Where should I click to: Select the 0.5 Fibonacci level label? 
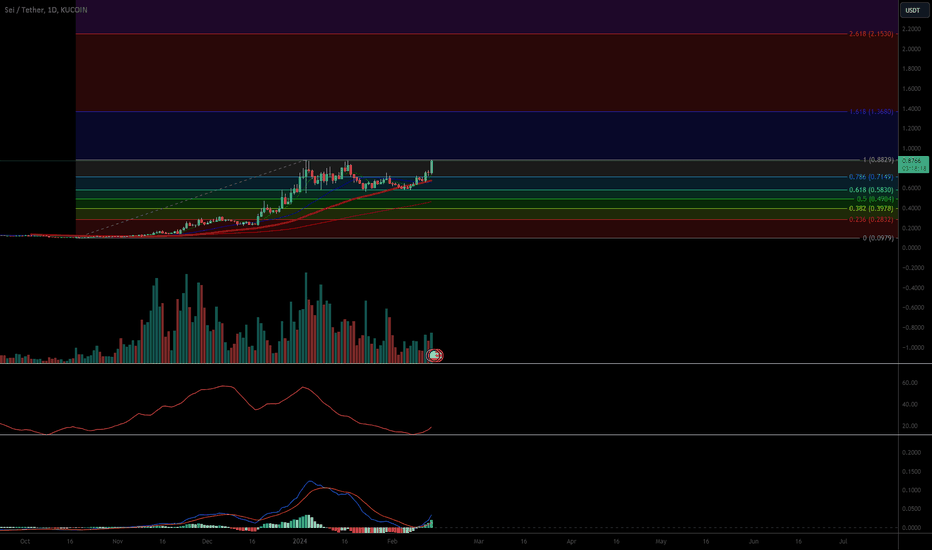874,199
